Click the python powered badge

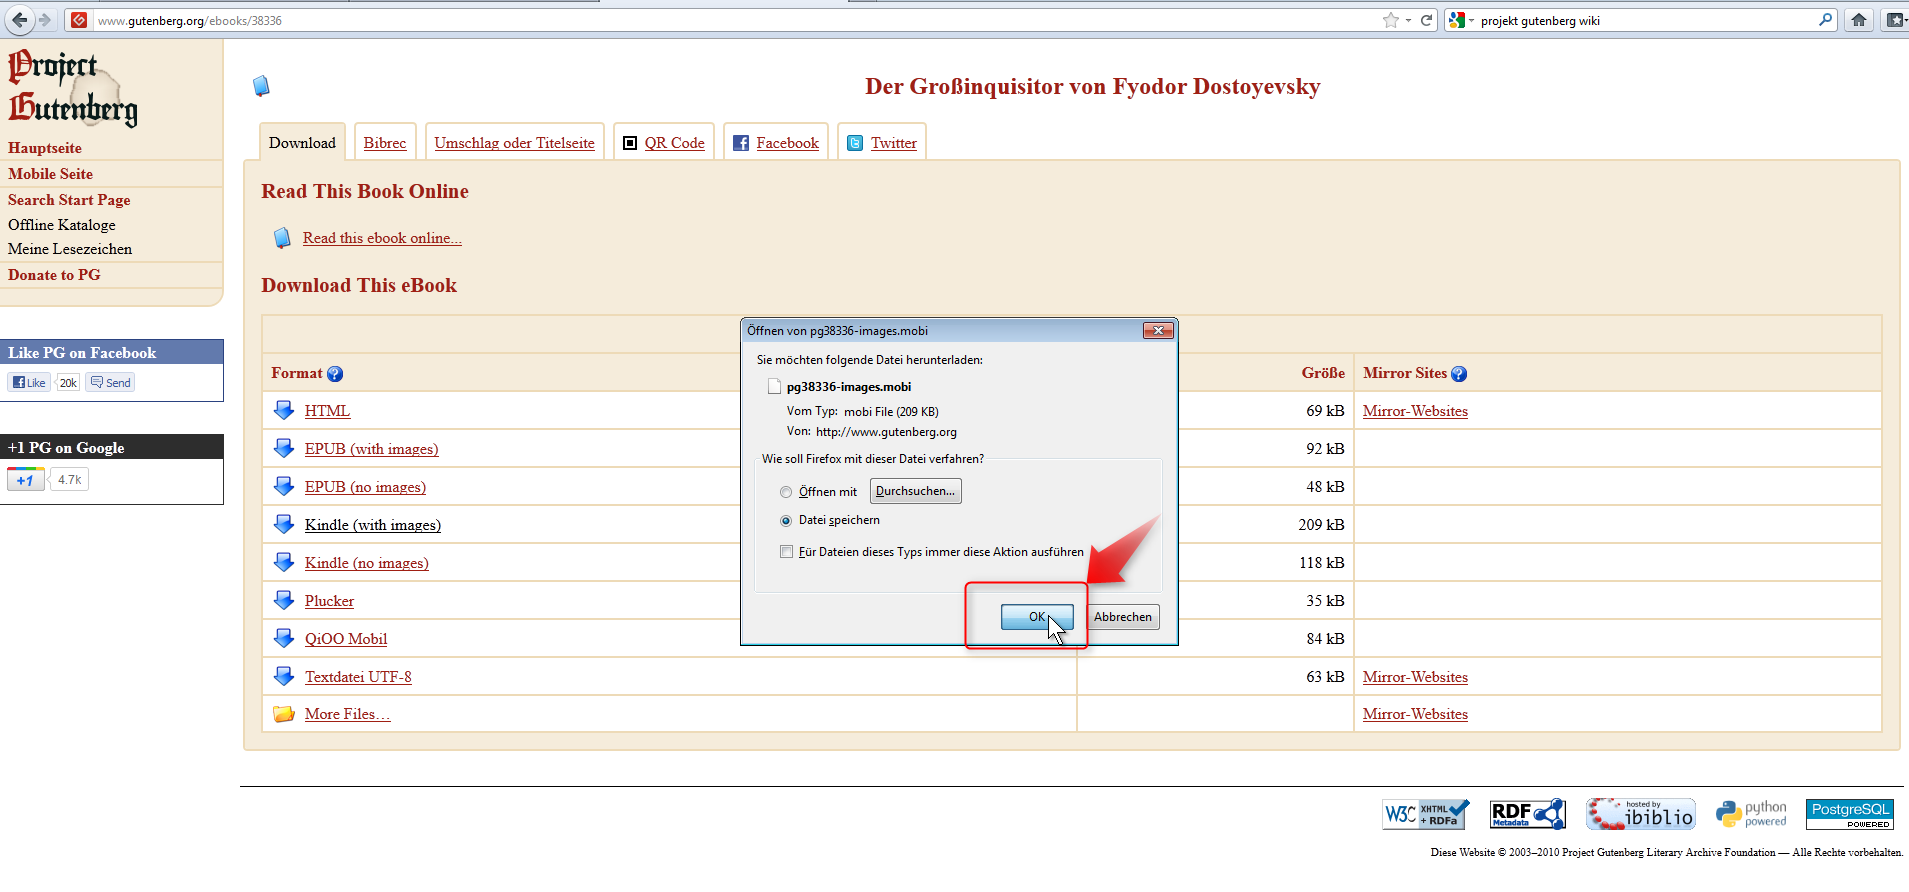click(x=1751, y=814)
